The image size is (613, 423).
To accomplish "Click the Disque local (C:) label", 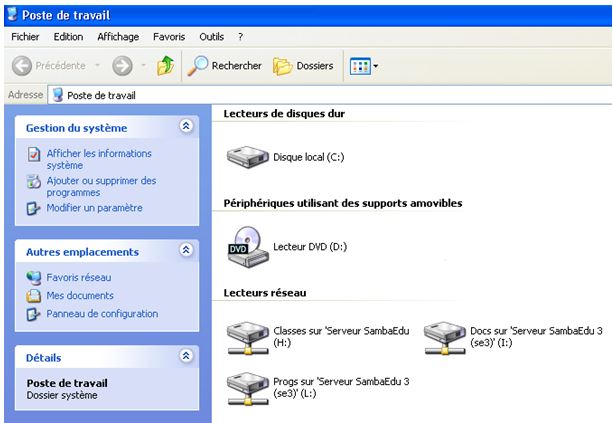I will pyautogui.click(x=308, y=157).
